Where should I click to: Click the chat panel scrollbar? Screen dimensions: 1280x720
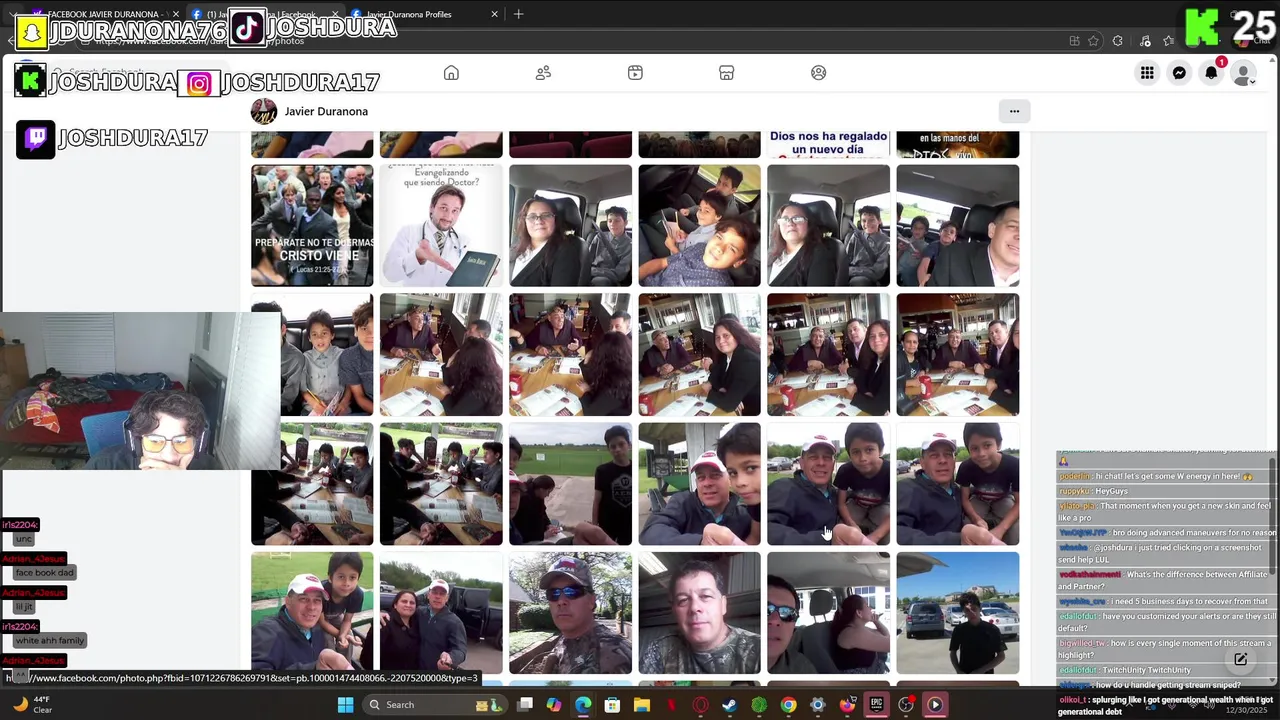tap(1272, 515)
